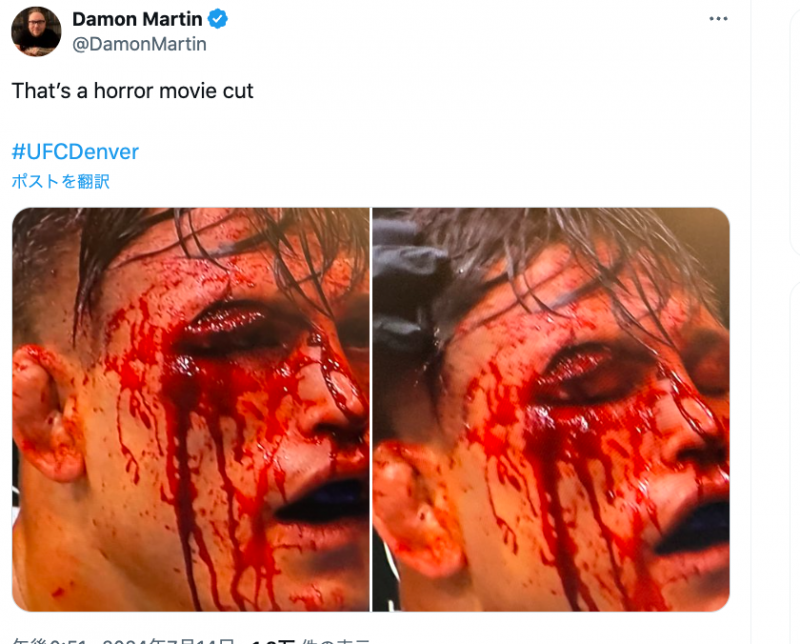
Task: Click Damon Martin's profile avatar
Action: click(36, 31)
